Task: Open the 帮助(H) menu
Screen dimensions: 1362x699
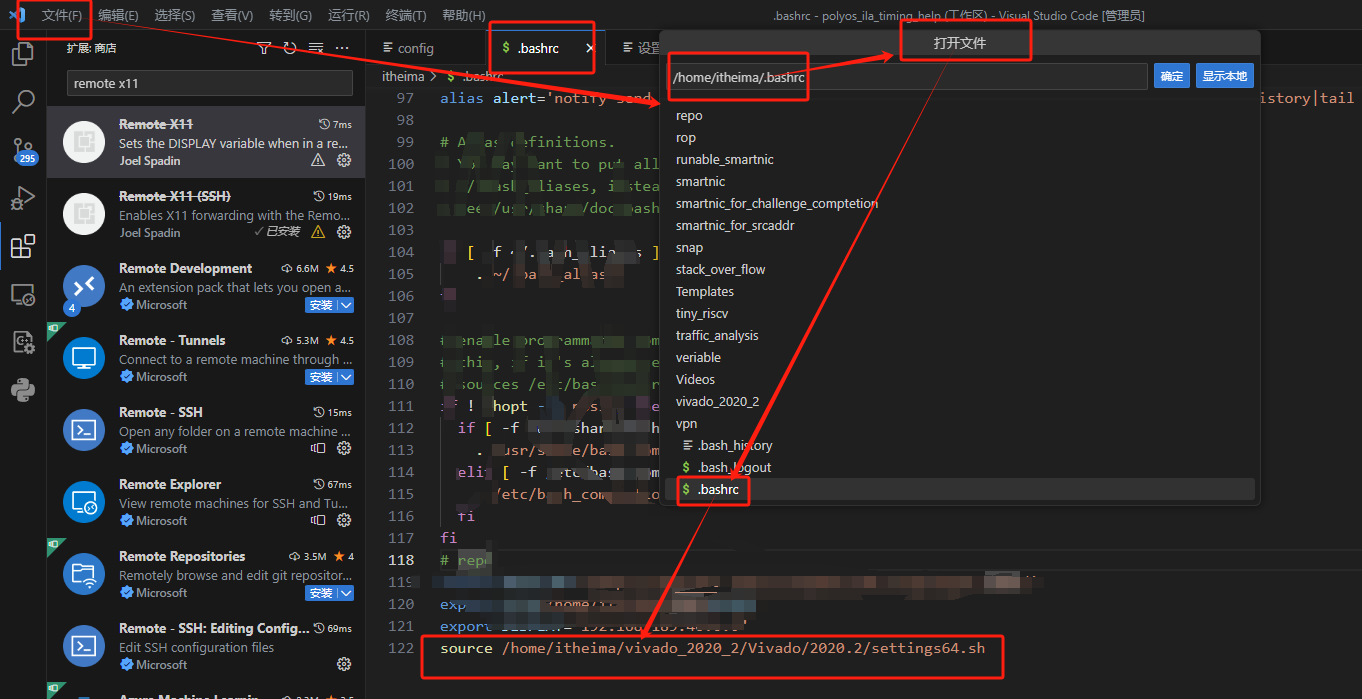Action: [463, 15]
